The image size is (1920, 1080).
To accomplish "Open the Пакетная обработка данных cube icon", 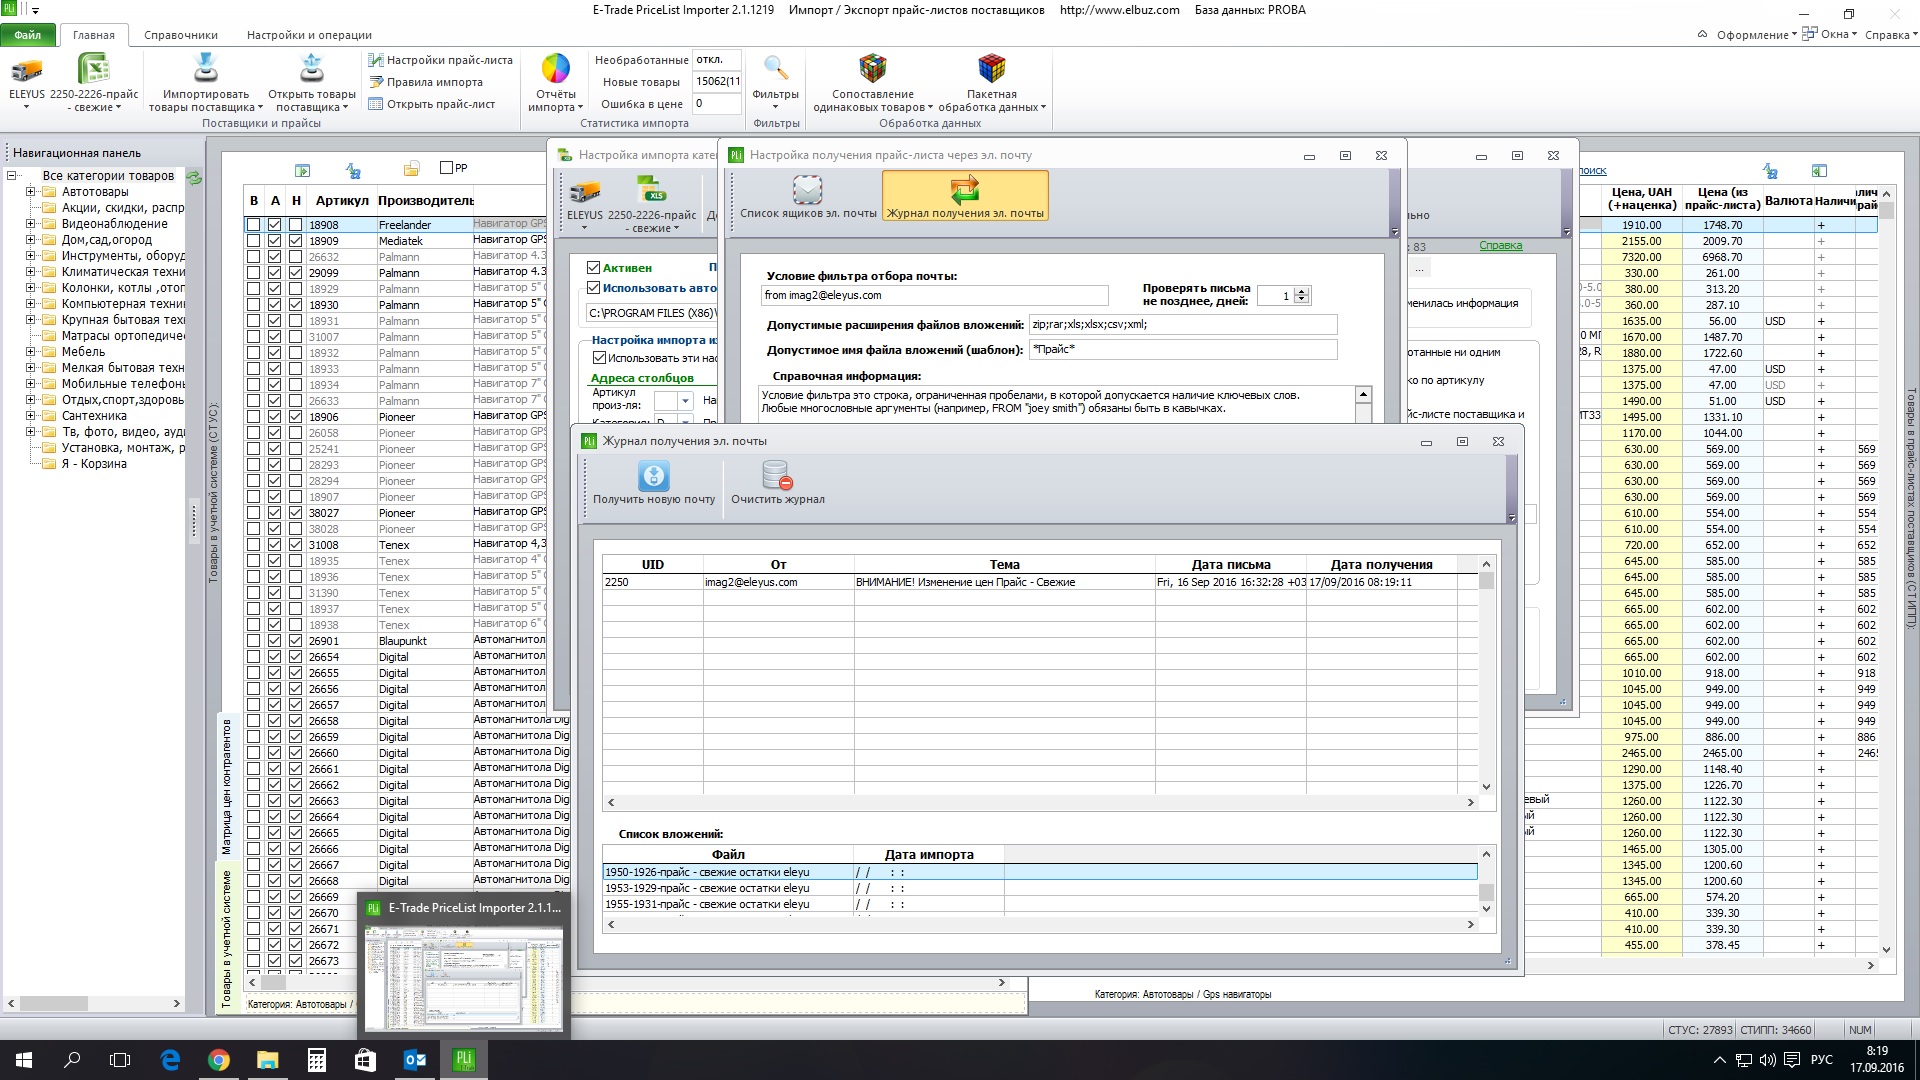I will 991,68.
